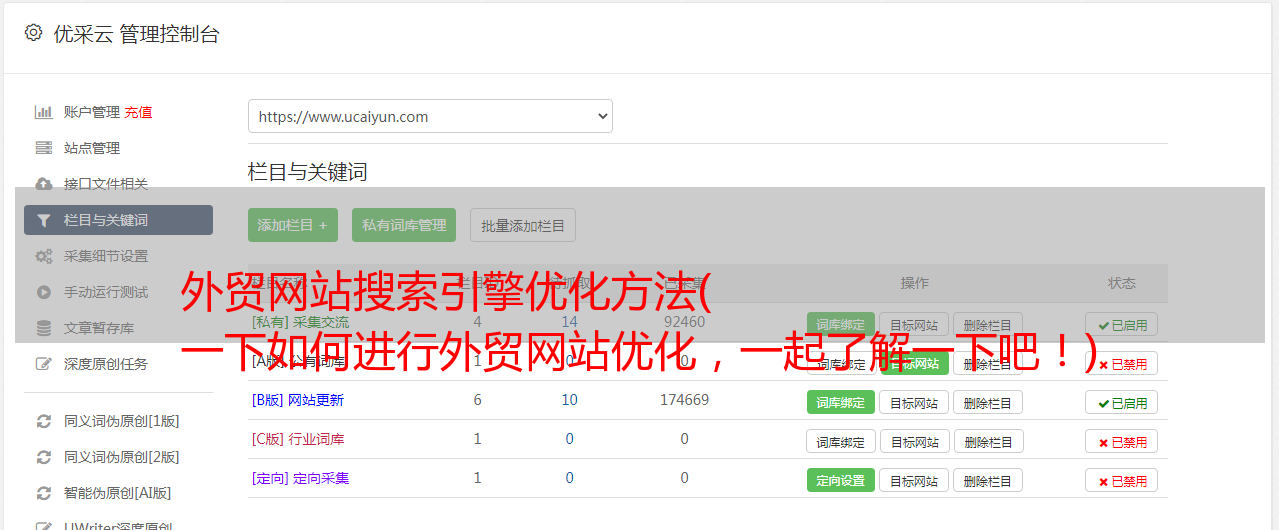Image resolution: width=1279 pixels, height=530 pixels.
Task: Click the 92460 value in the 采集交流 row
Action: tap(684, 322)
